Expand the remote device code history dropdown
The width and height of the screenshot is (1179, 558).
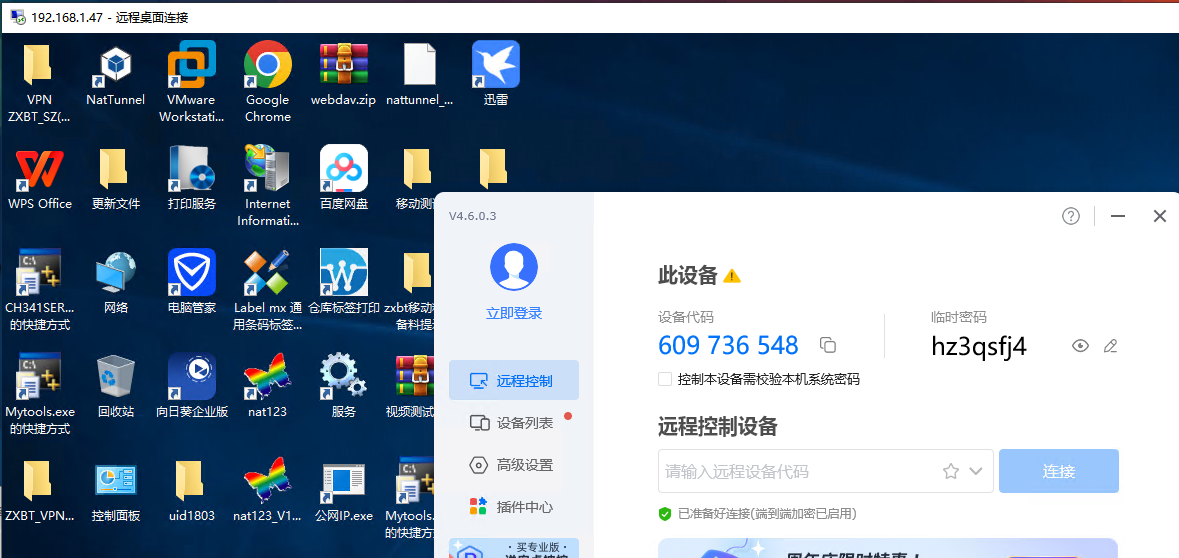point(976,471)
